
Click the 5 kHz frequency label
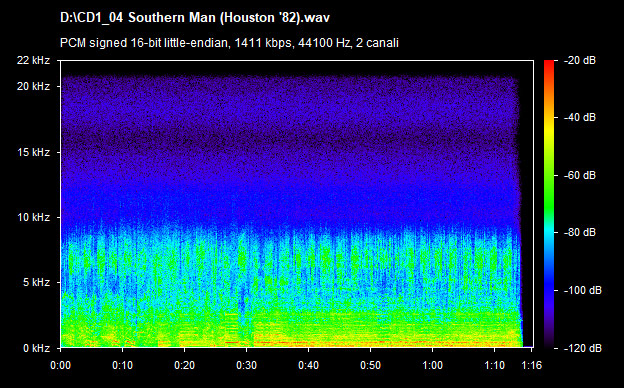point(36,283)
